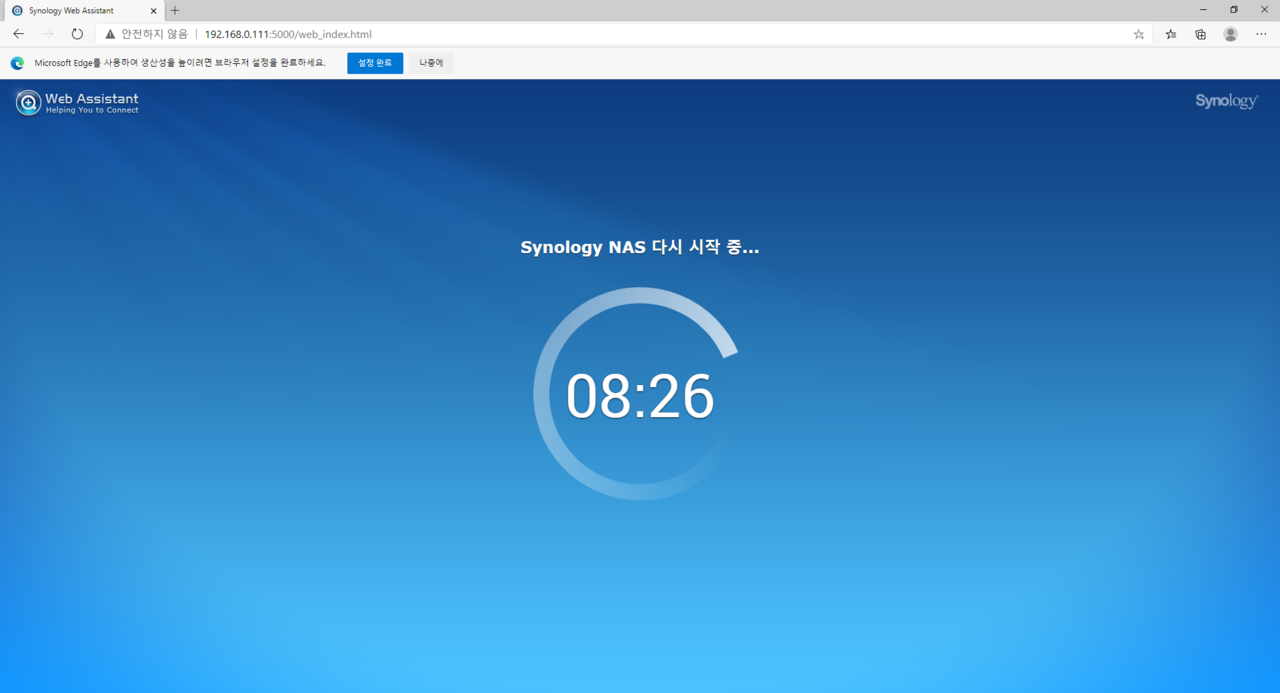Open the Edge settings and more menu

coord(1261,34)
